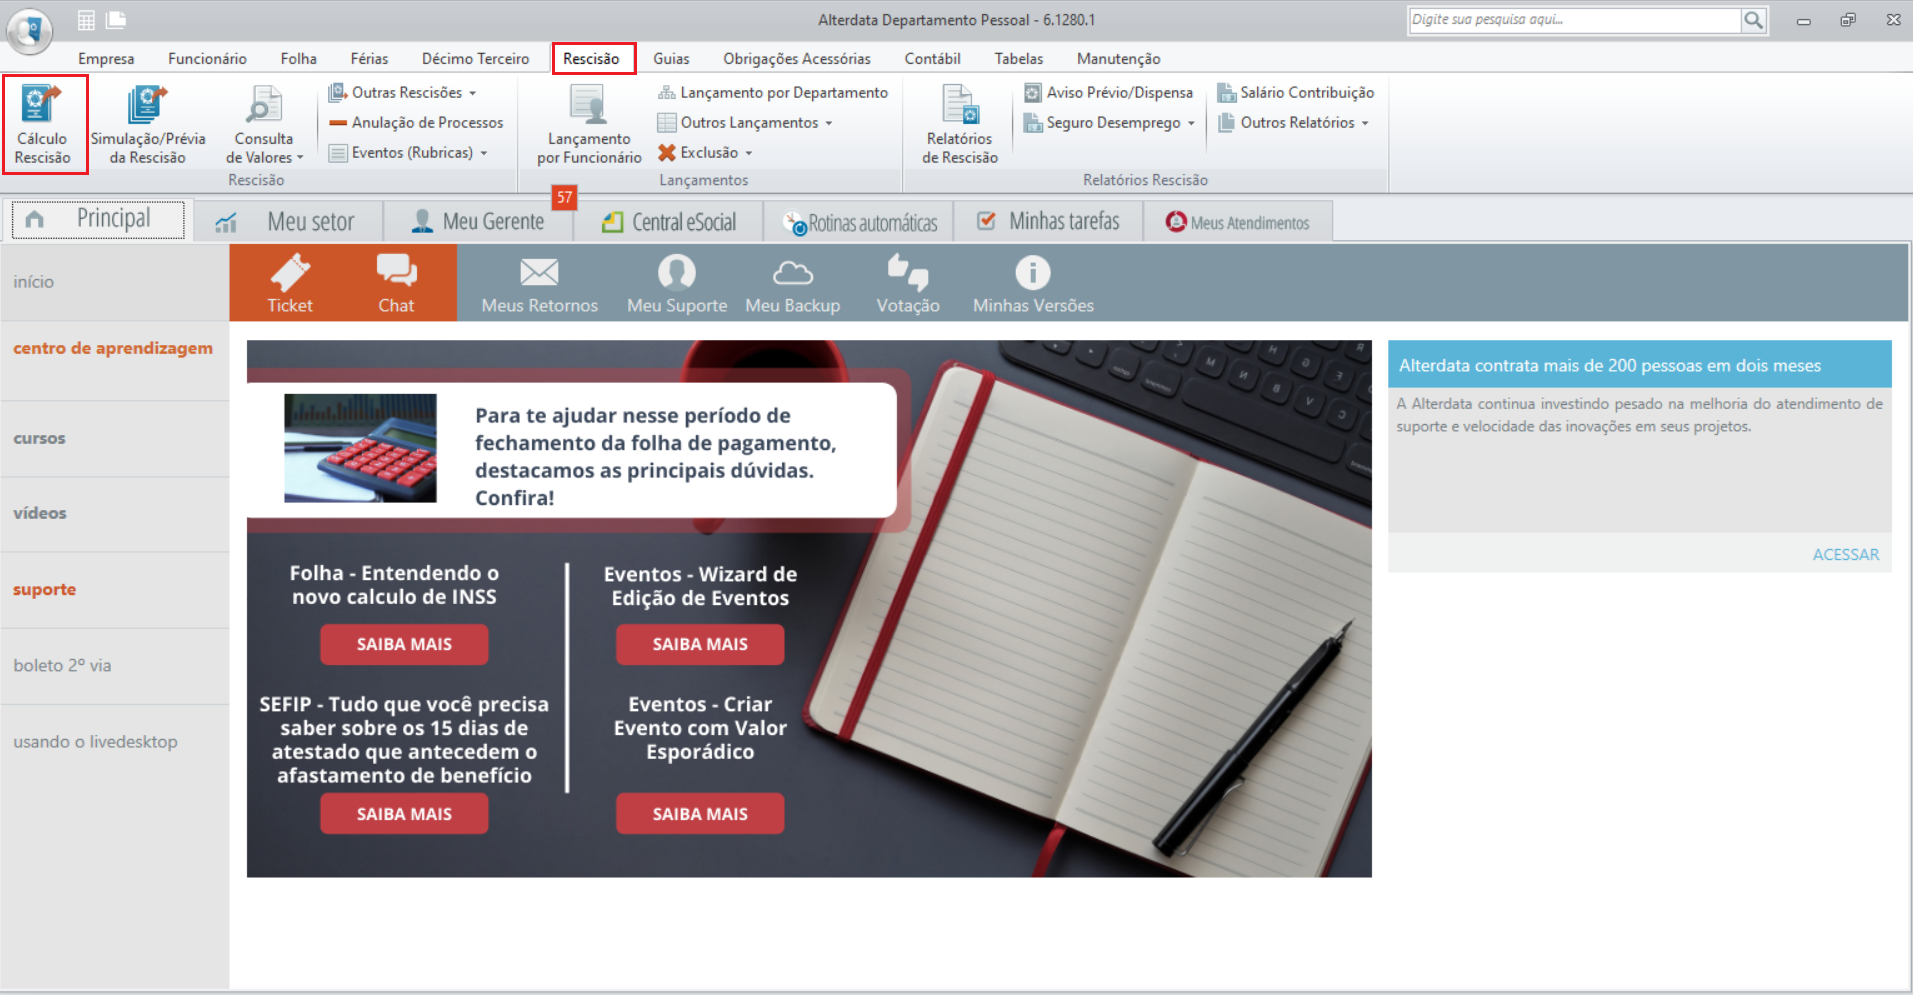Screen dimensions: 1913x995
Task: Open the Guias ribbon tab
Action: pos(671,58)
